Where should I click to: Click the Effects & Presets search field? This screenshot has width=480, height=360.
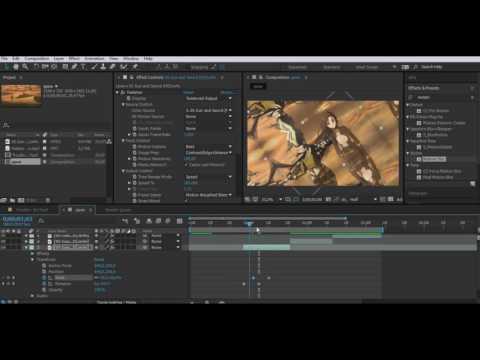point(441,97)
